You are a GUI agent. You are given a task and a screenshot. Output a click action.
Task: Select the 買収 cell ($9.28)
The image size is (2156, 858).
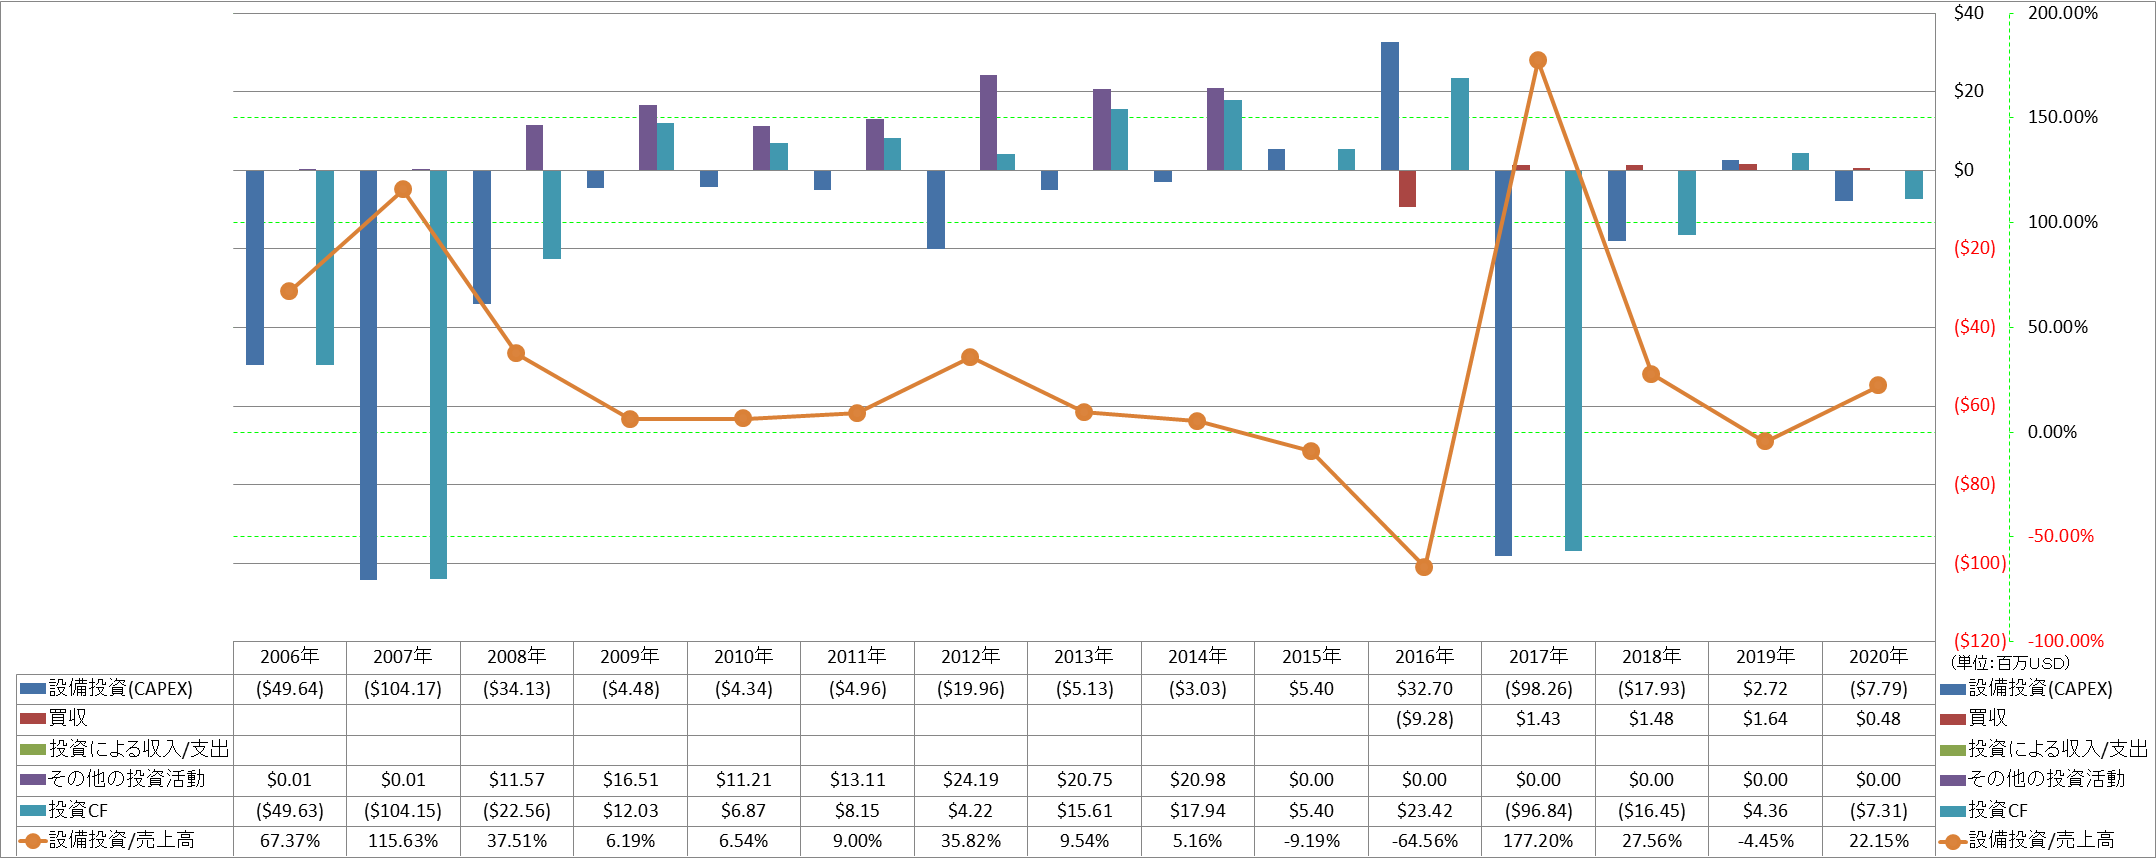tap(1424, 719)
